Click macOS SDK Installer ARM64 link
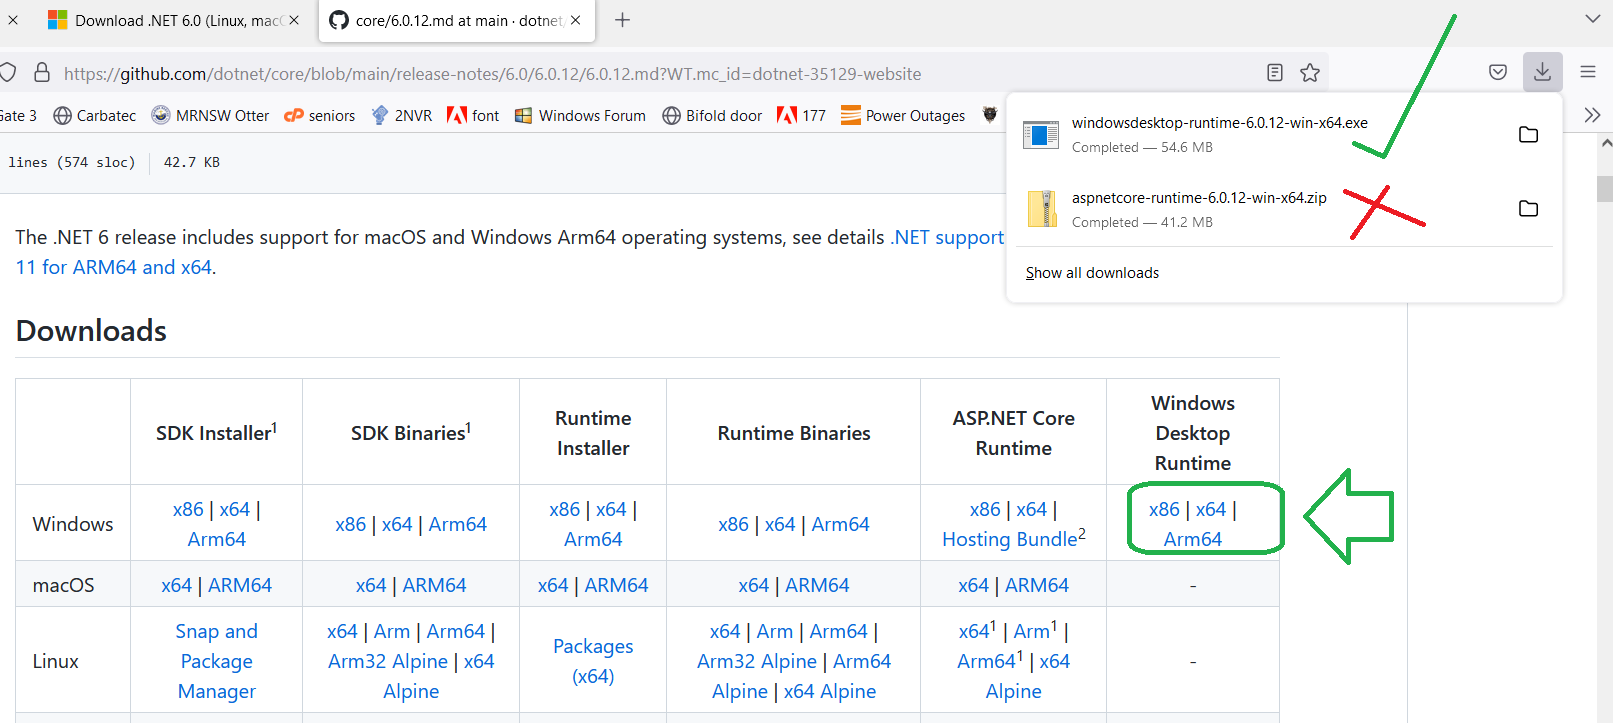Image resolution: width=1613 pixels, height=723 pixels. click(240, 585)
